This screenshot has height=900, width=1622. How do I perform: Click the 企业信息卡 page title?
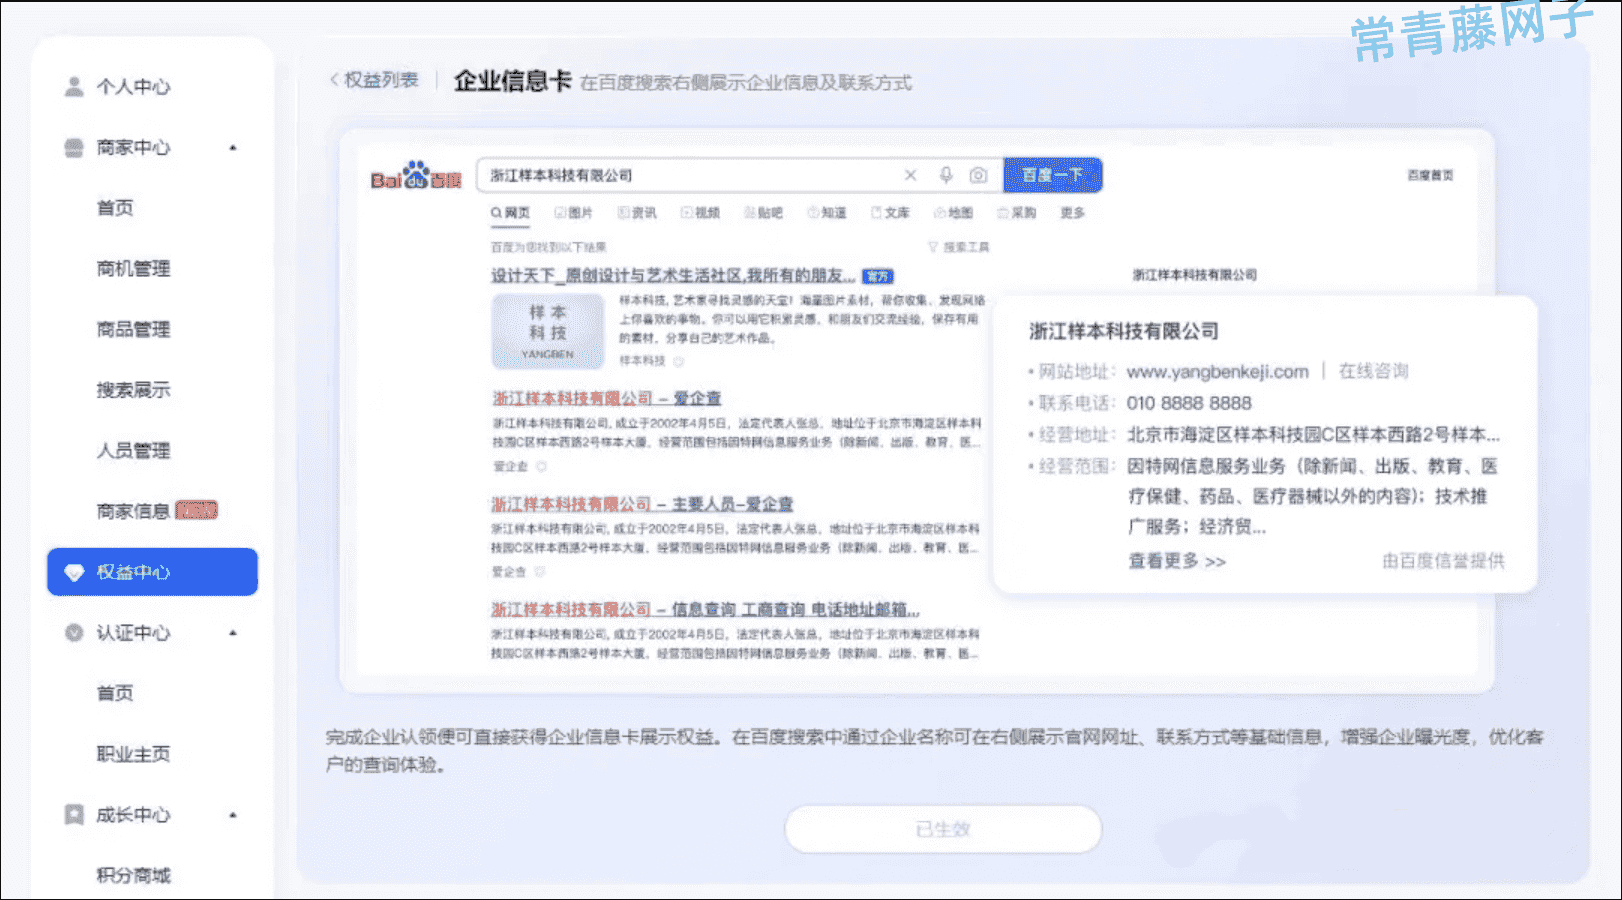click(512, 80)
